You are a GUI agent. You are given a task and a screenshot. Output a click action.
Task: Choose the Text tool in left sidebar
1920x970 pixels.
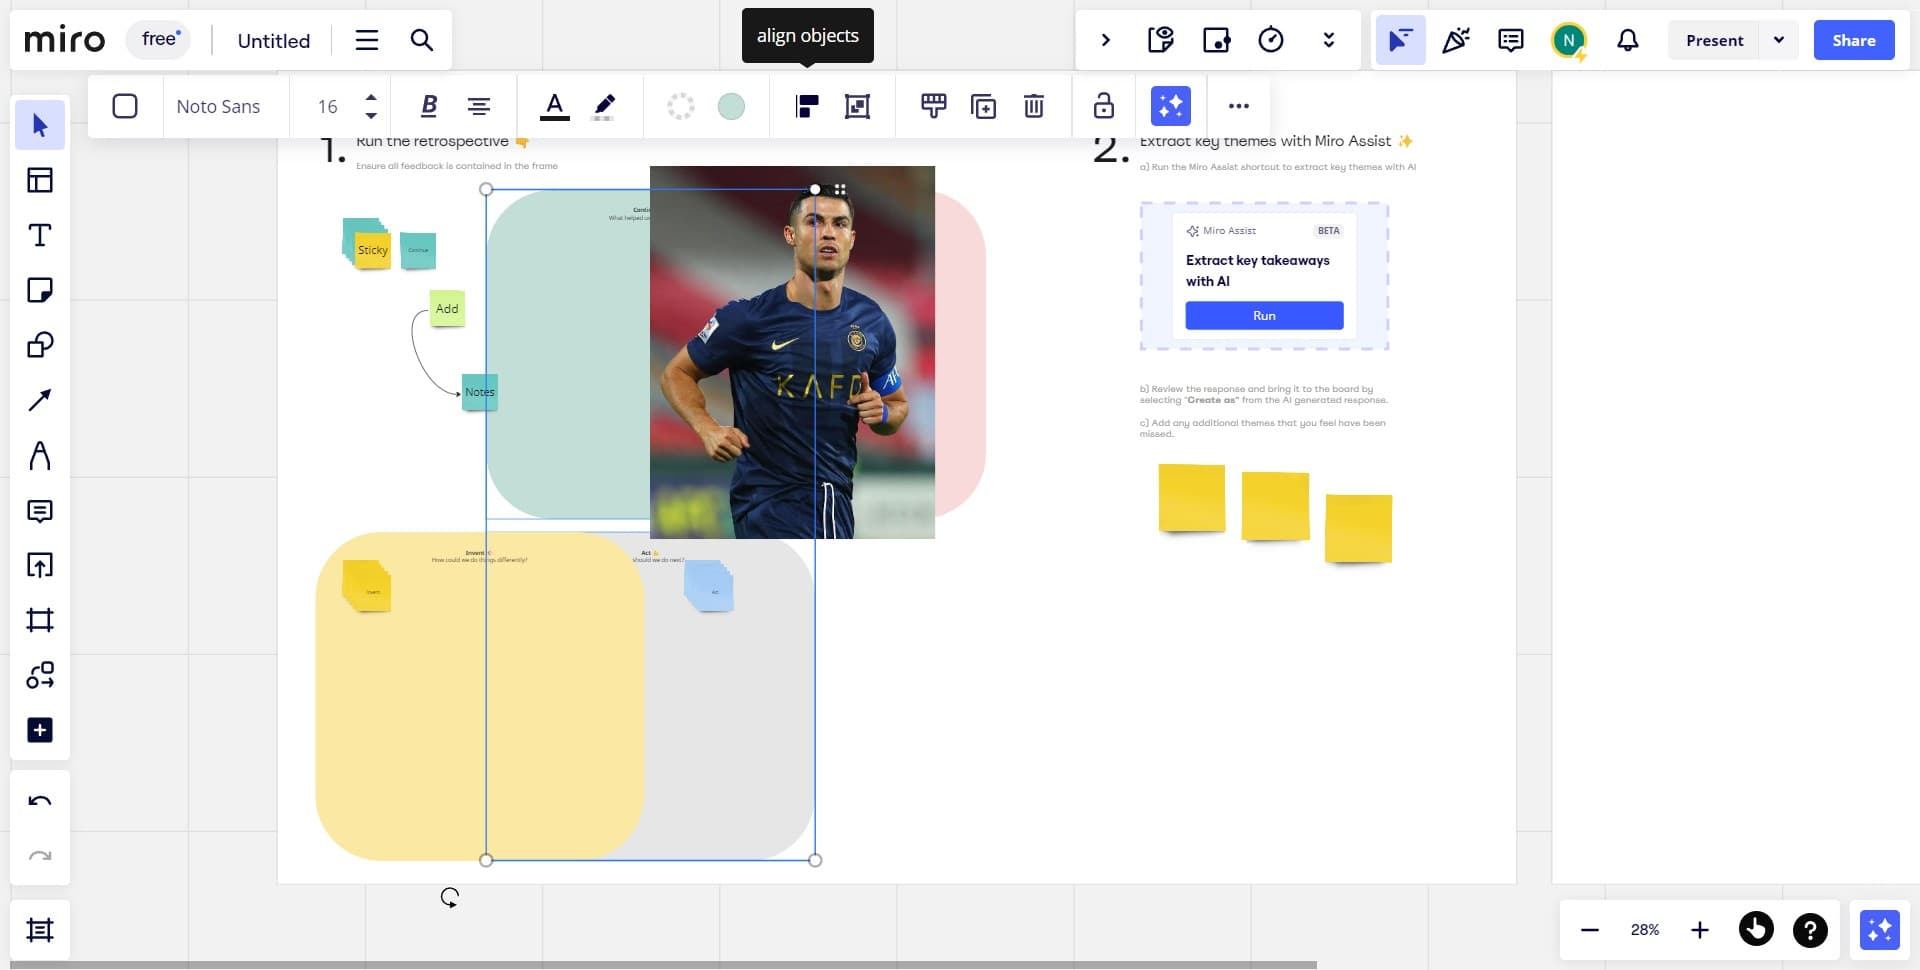click(40, 235)
